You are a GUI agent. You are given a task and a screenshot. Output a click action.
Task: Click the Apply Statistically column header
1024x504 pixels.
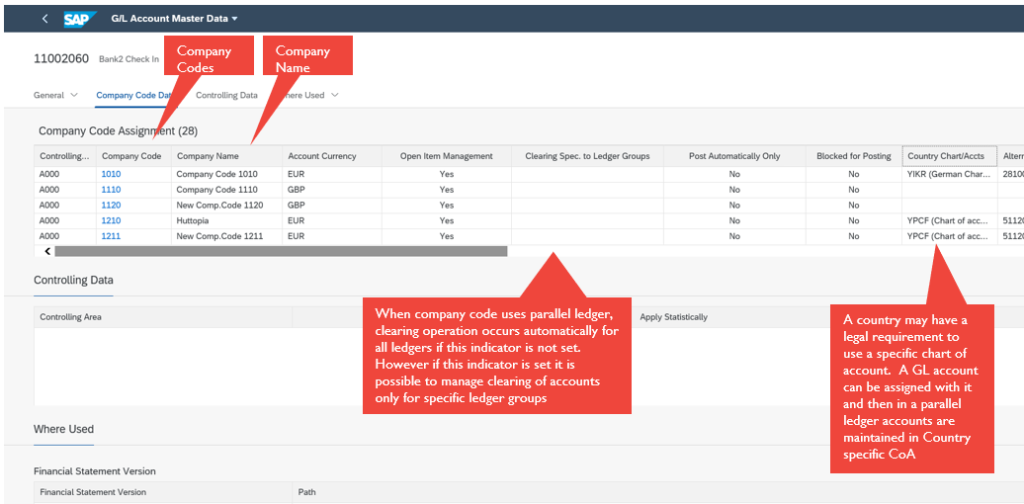tap(673, 317)
